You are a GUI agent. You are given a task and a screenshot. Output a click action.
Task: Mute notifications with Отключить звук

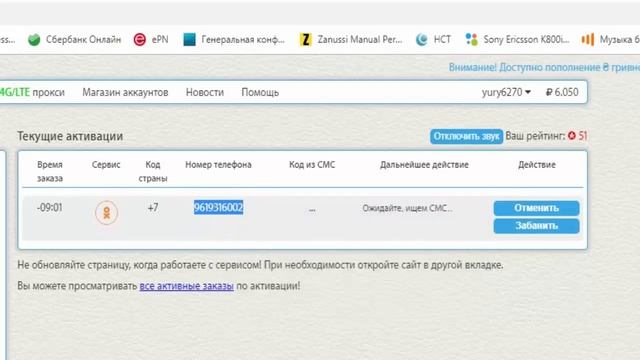466,136
